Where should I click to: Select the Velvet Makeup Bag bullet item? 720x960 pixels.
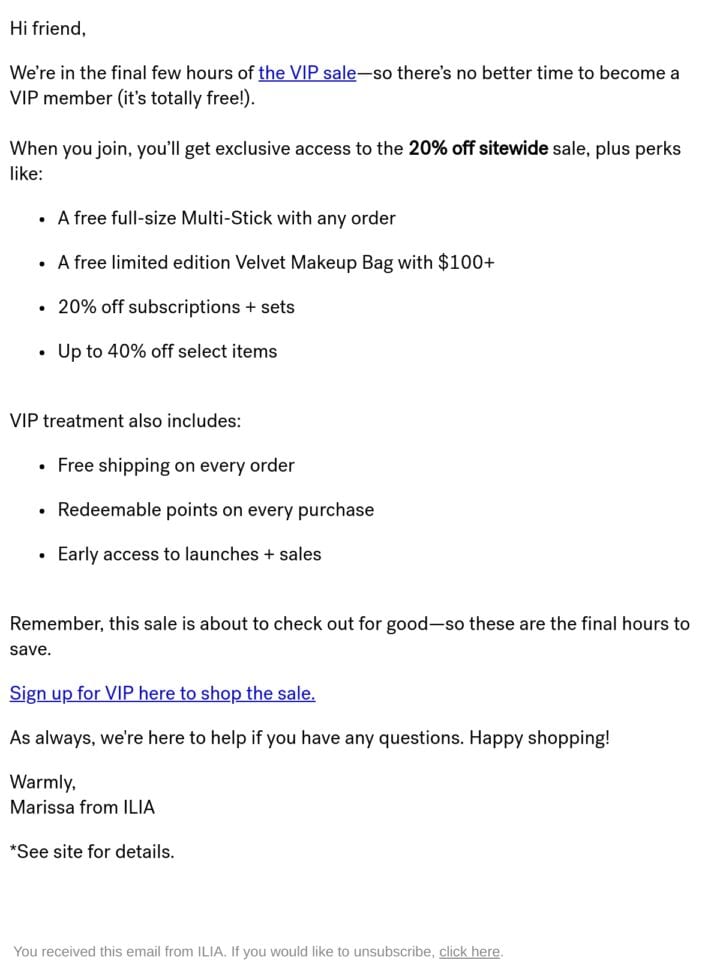(276, 263)
